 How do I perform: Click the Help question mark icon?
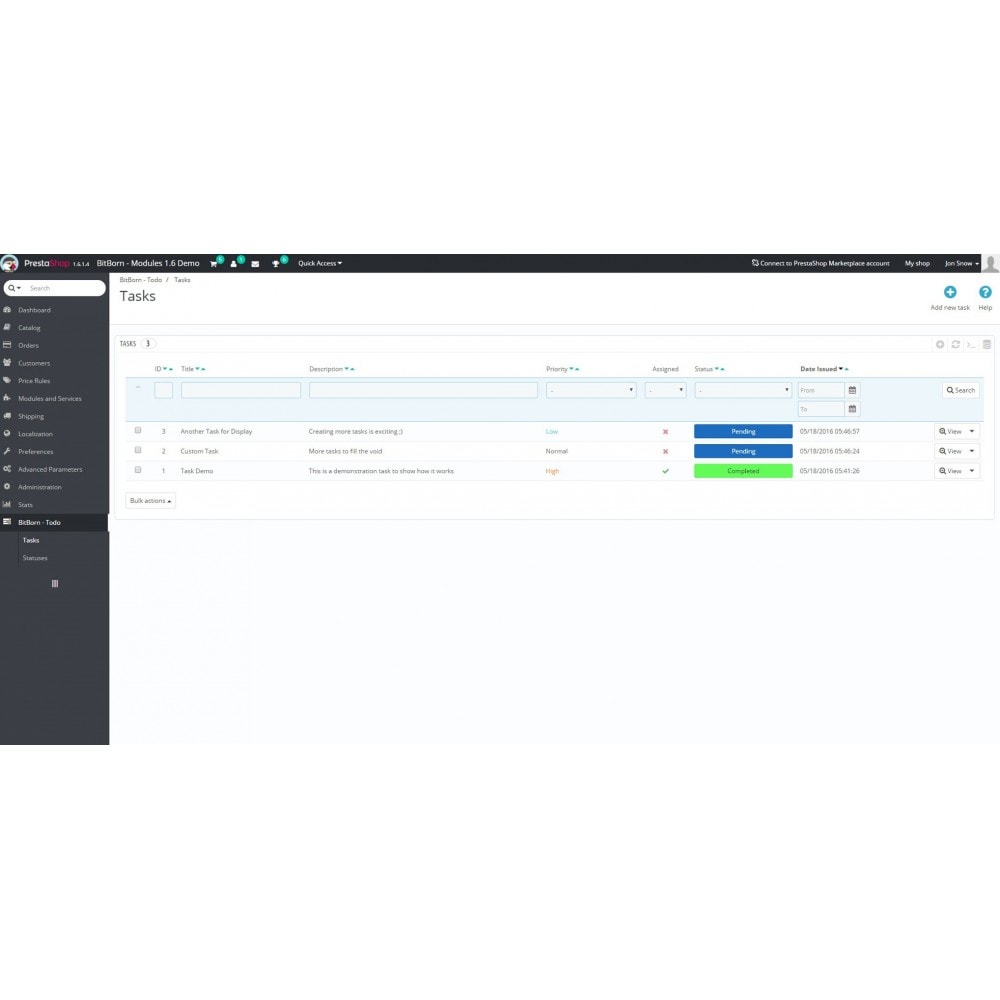click(985, 292)
